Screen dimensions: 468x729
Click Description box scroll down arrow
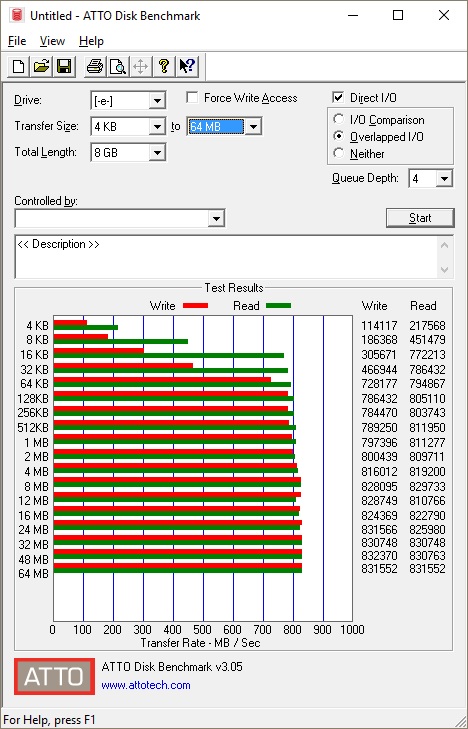coord(445,270)
